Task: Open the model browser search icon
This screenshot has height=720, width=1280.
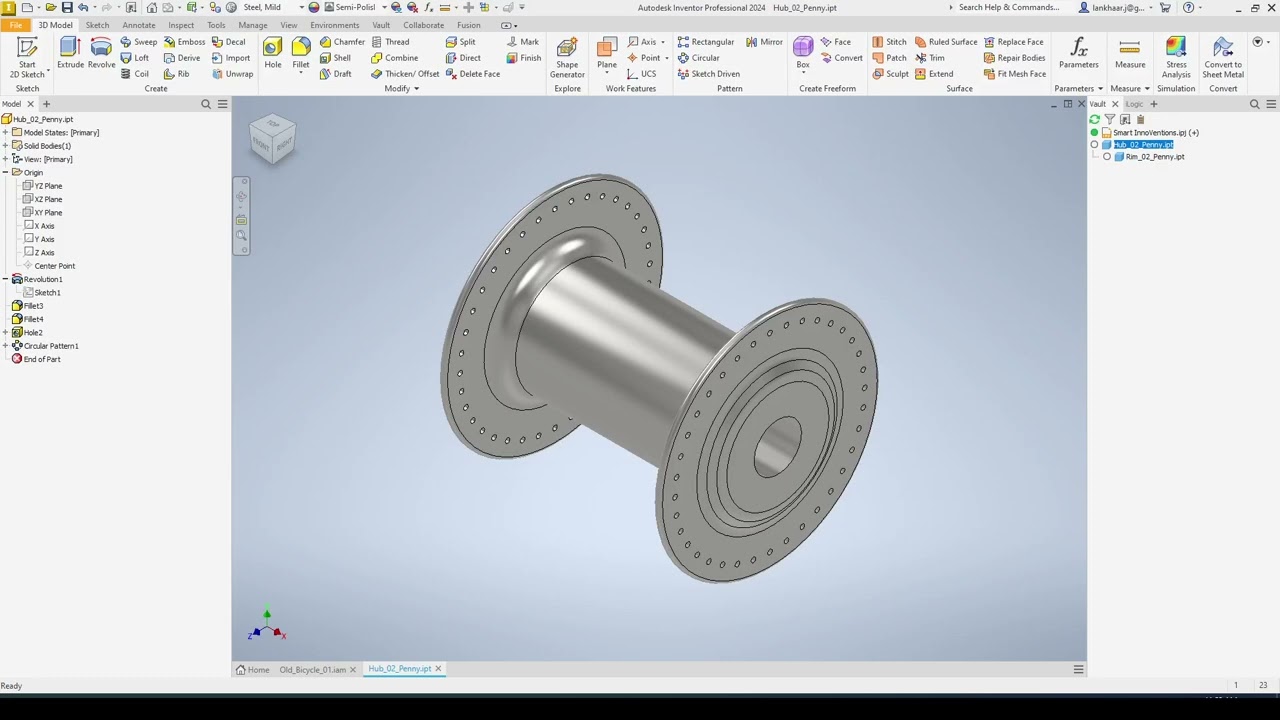Action: [x=206, y=104]
